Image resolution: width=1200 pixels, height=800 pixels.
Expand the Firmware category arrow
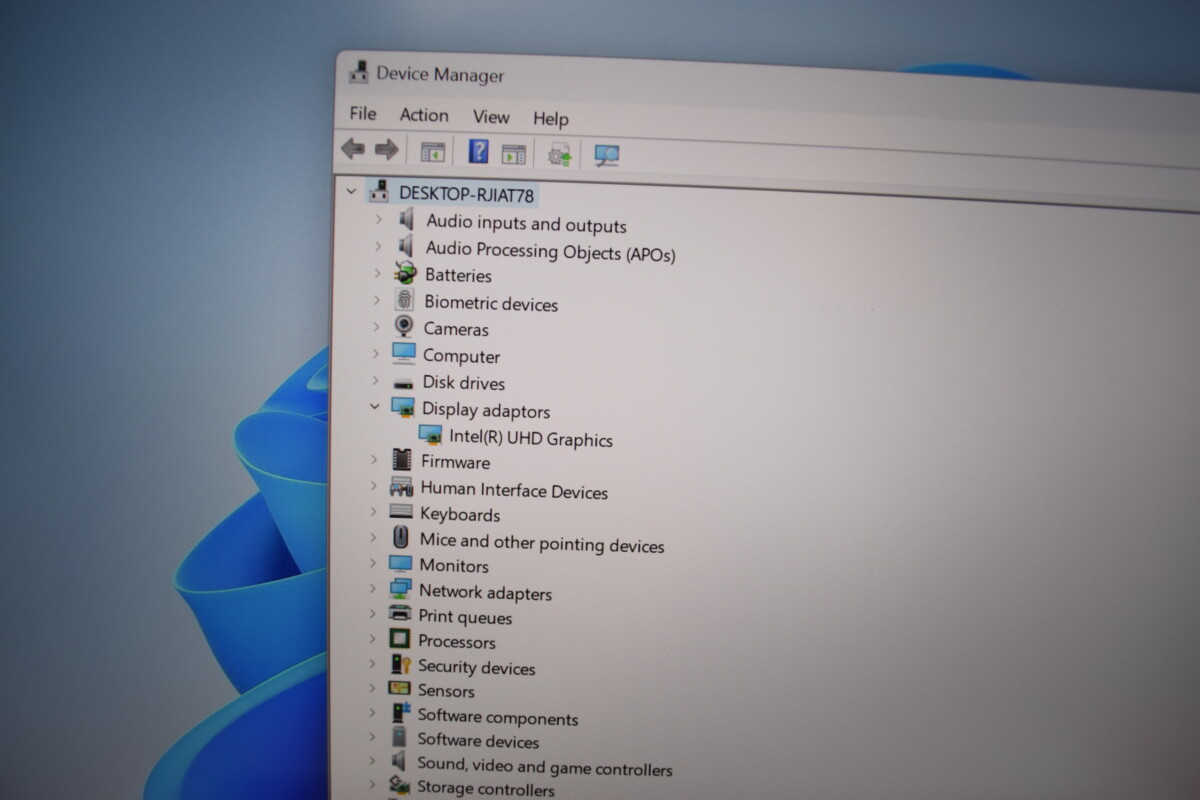pyautogui.click(x=374, y=459)
